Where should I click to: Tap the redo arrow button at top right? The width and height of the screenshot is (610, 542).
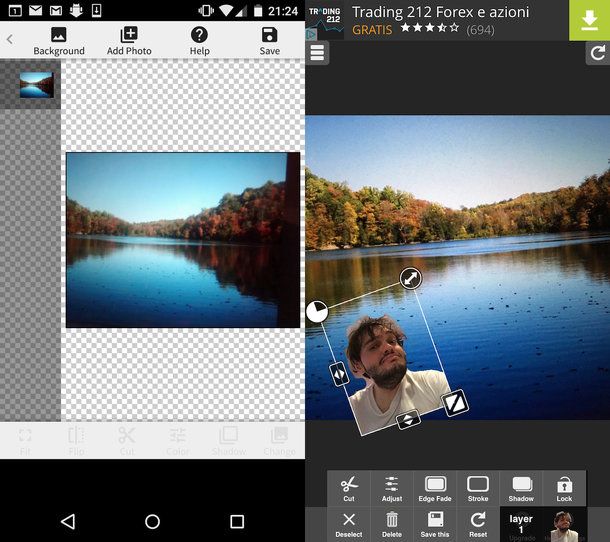598,53
